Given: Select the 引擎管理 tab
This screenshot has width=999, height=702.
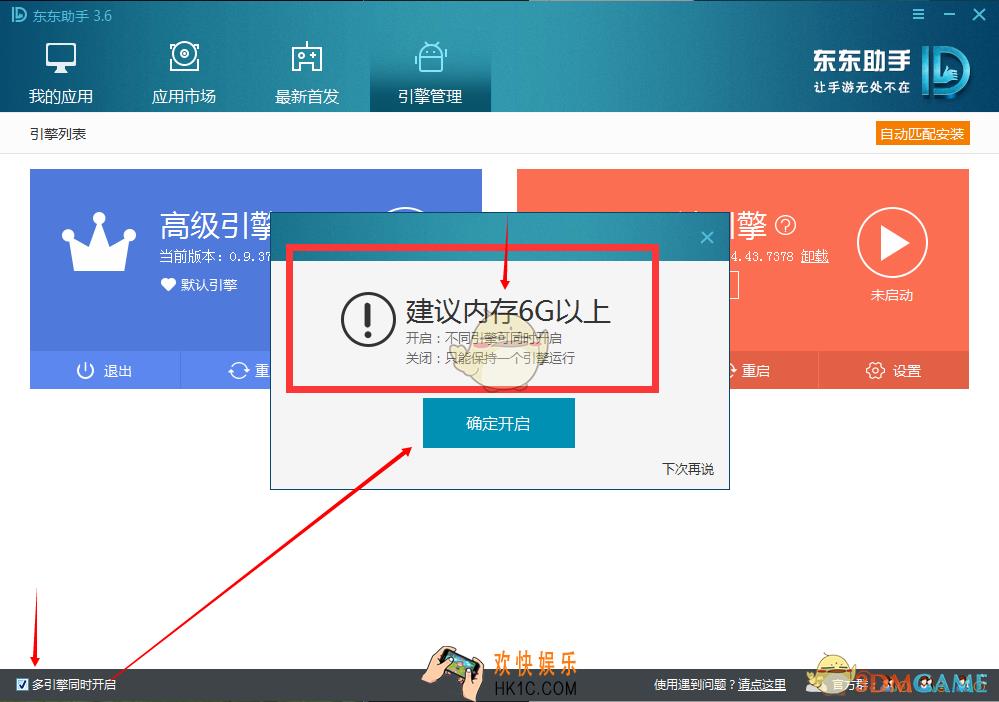Looking at the screenshot, I should (430, 73).
